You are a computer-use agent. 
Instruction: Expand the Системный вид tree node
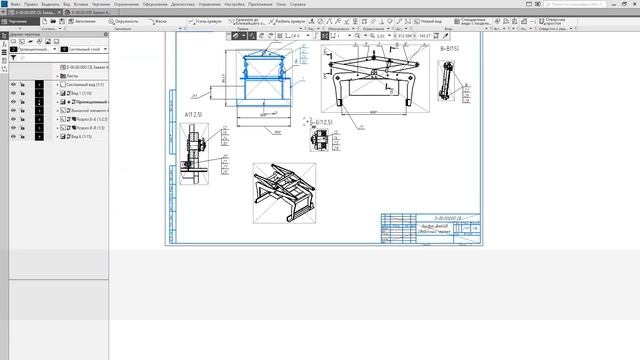58,84
